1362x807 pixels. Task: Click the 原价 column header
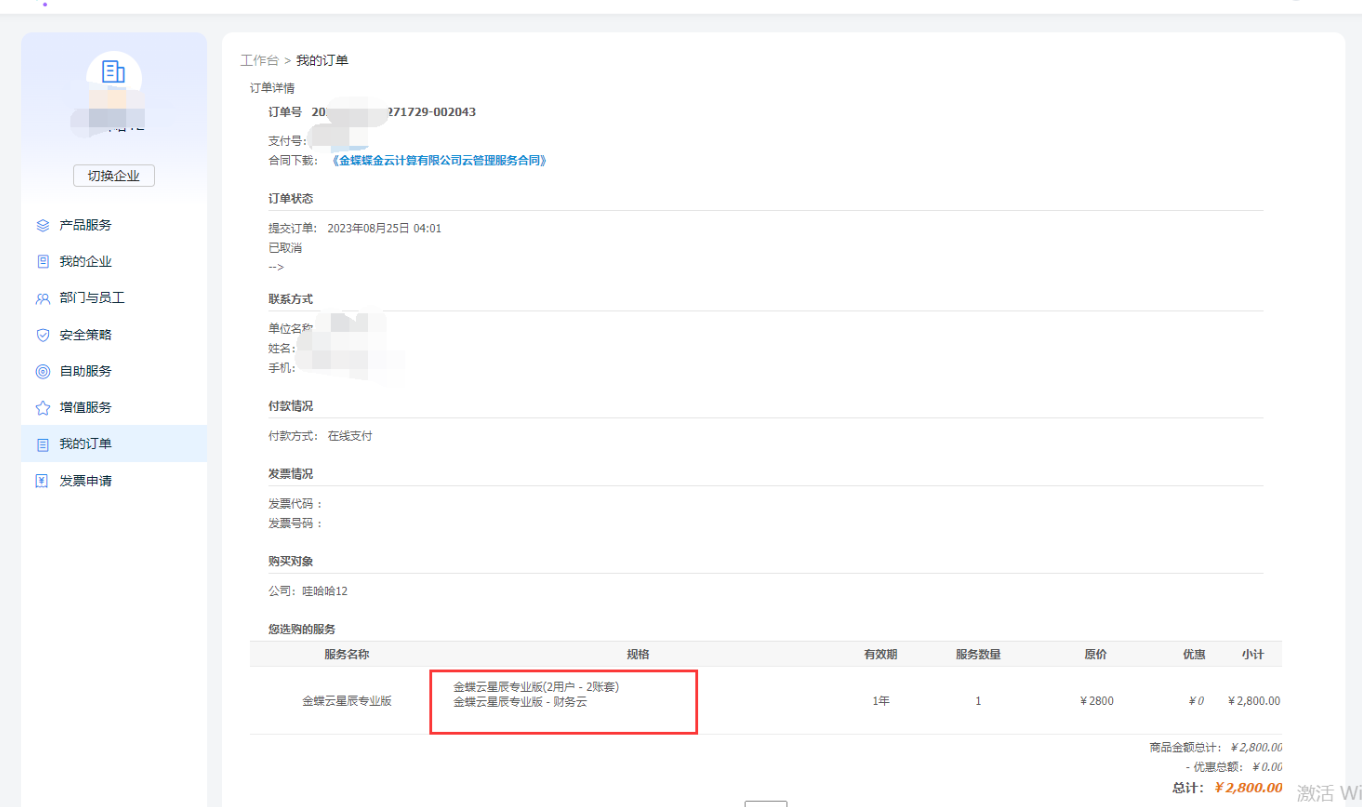pos(1096,655)
